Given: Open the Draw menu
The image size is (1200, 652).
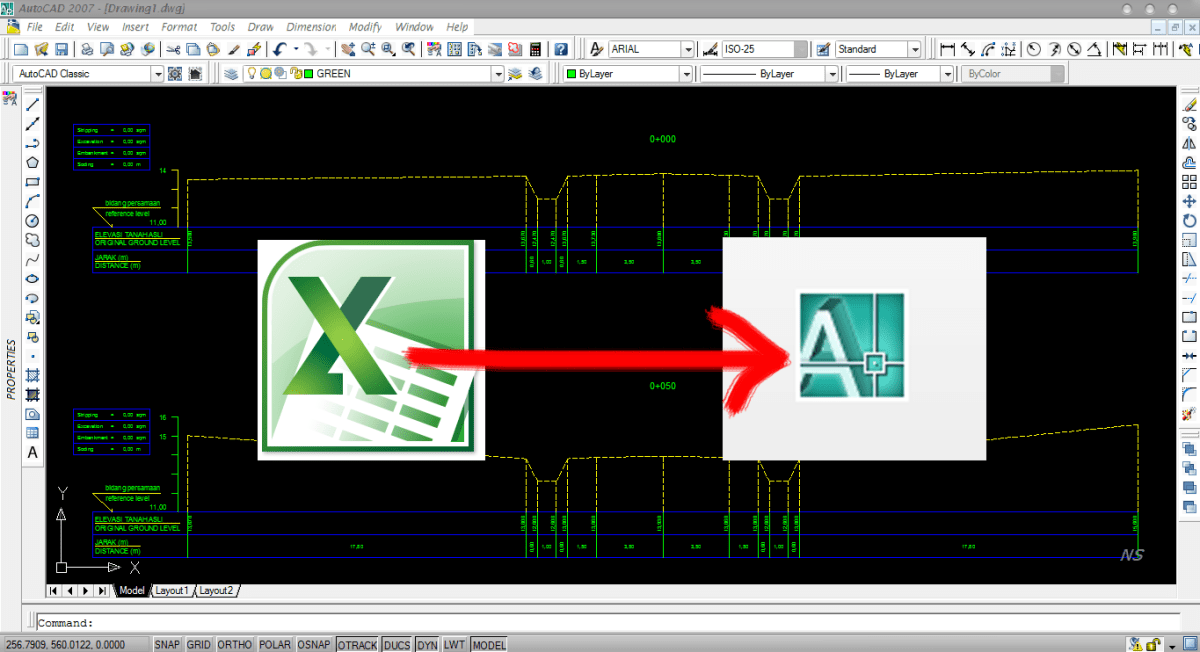Looking at the screenshot, I should point(261,27).
